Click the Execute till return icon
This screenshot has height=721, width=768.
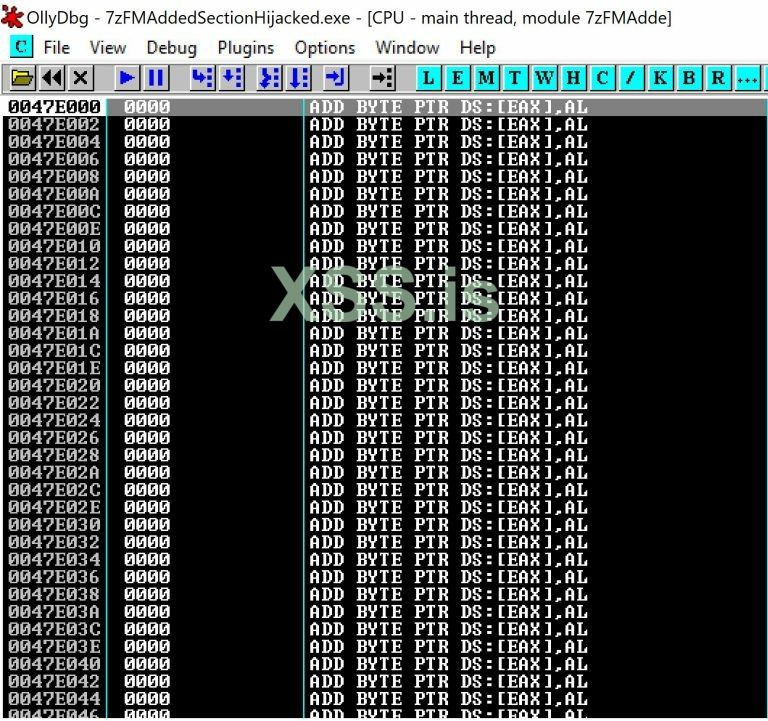[336, 78]
